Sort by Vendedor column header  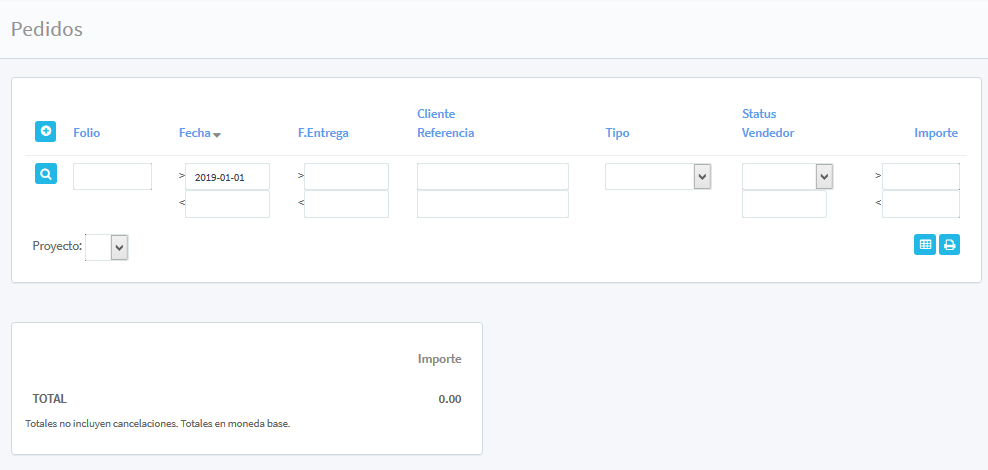coord(768,133)
